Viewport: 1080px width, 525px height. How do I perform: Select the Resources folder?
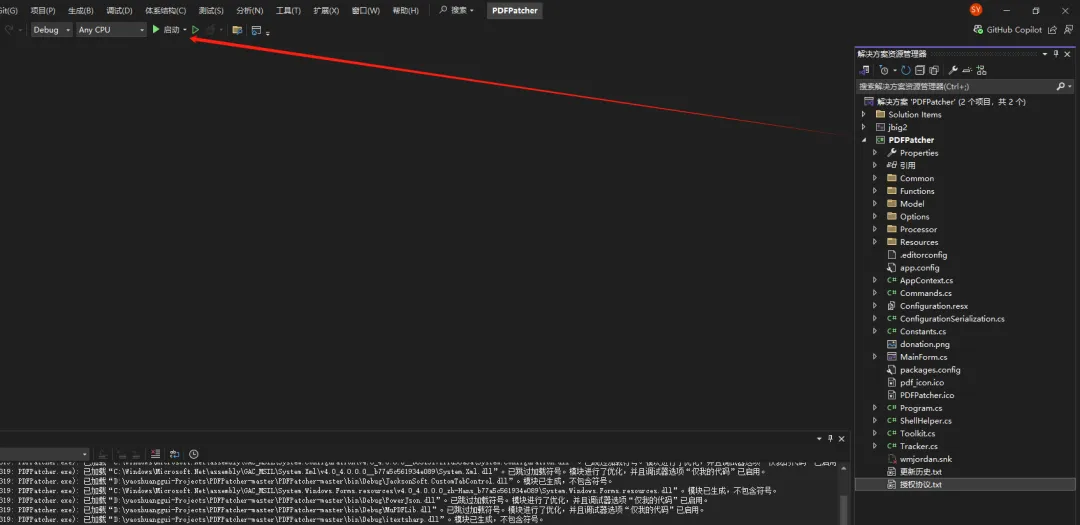tap(919, 242)
